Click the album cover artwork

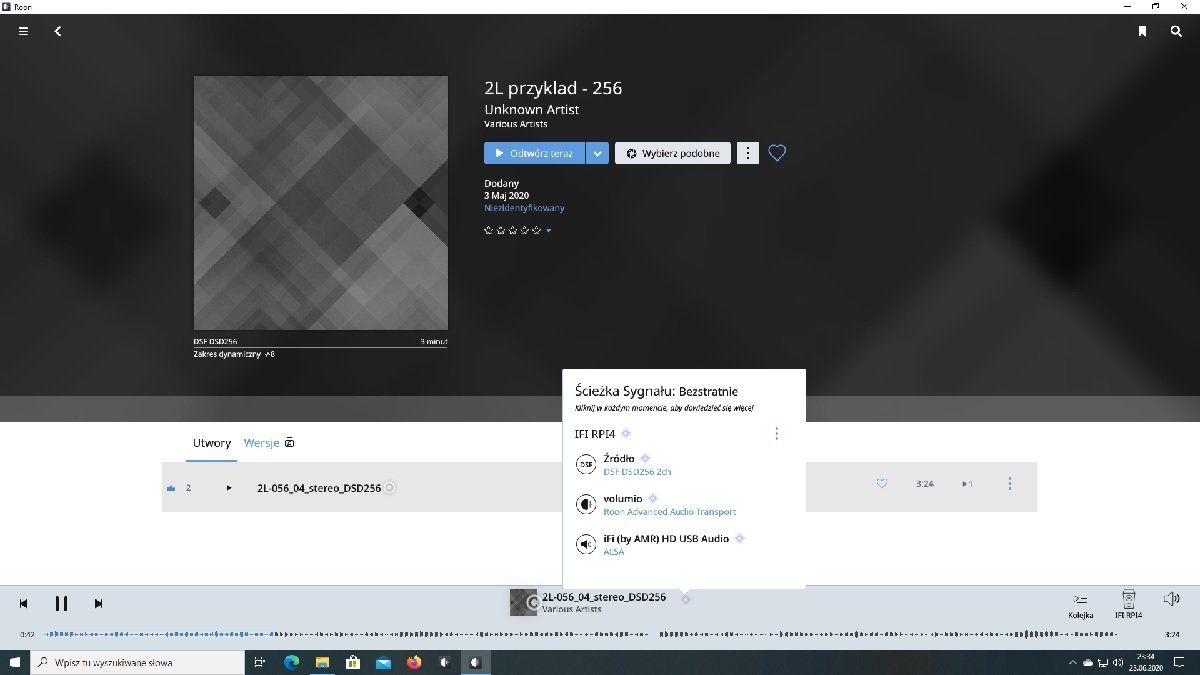(321, 203)
